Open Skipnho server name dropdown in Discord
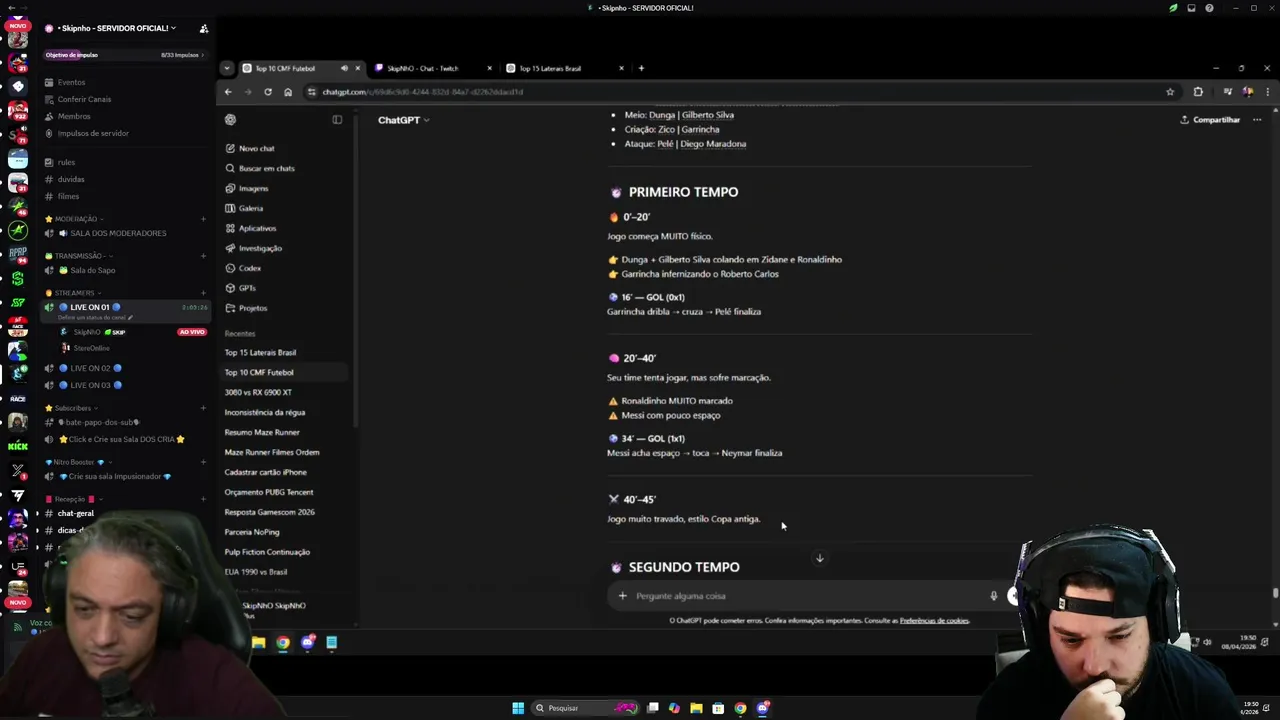The height and width of the screenshot is (720, 1280). tap(116, 28)
